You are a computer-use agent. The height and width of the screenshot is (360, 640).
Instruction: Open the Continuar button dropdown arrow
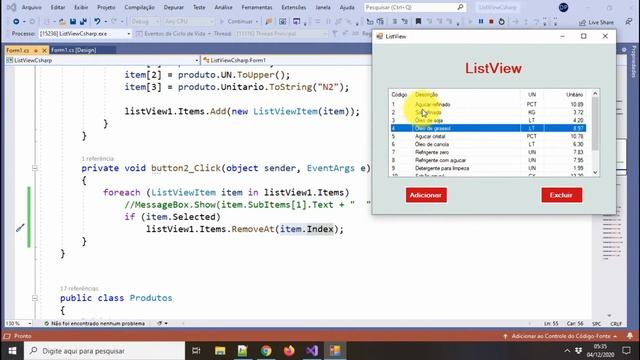257,21
